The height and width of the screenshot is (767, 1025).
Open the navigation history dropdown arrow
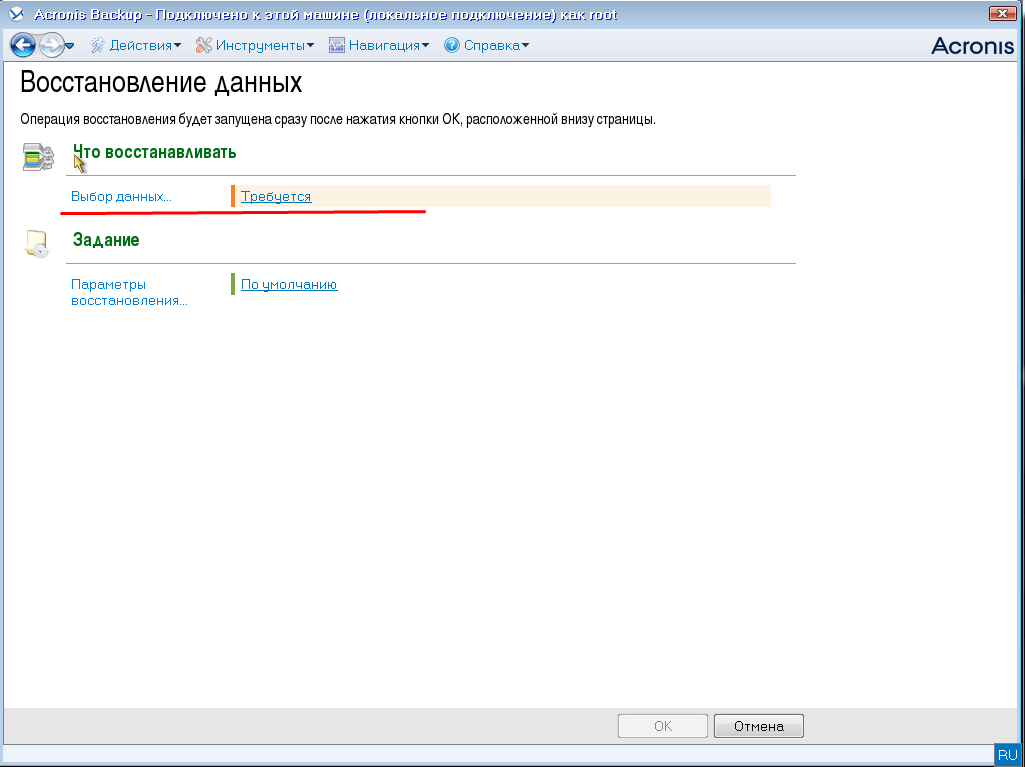point(70,46)
